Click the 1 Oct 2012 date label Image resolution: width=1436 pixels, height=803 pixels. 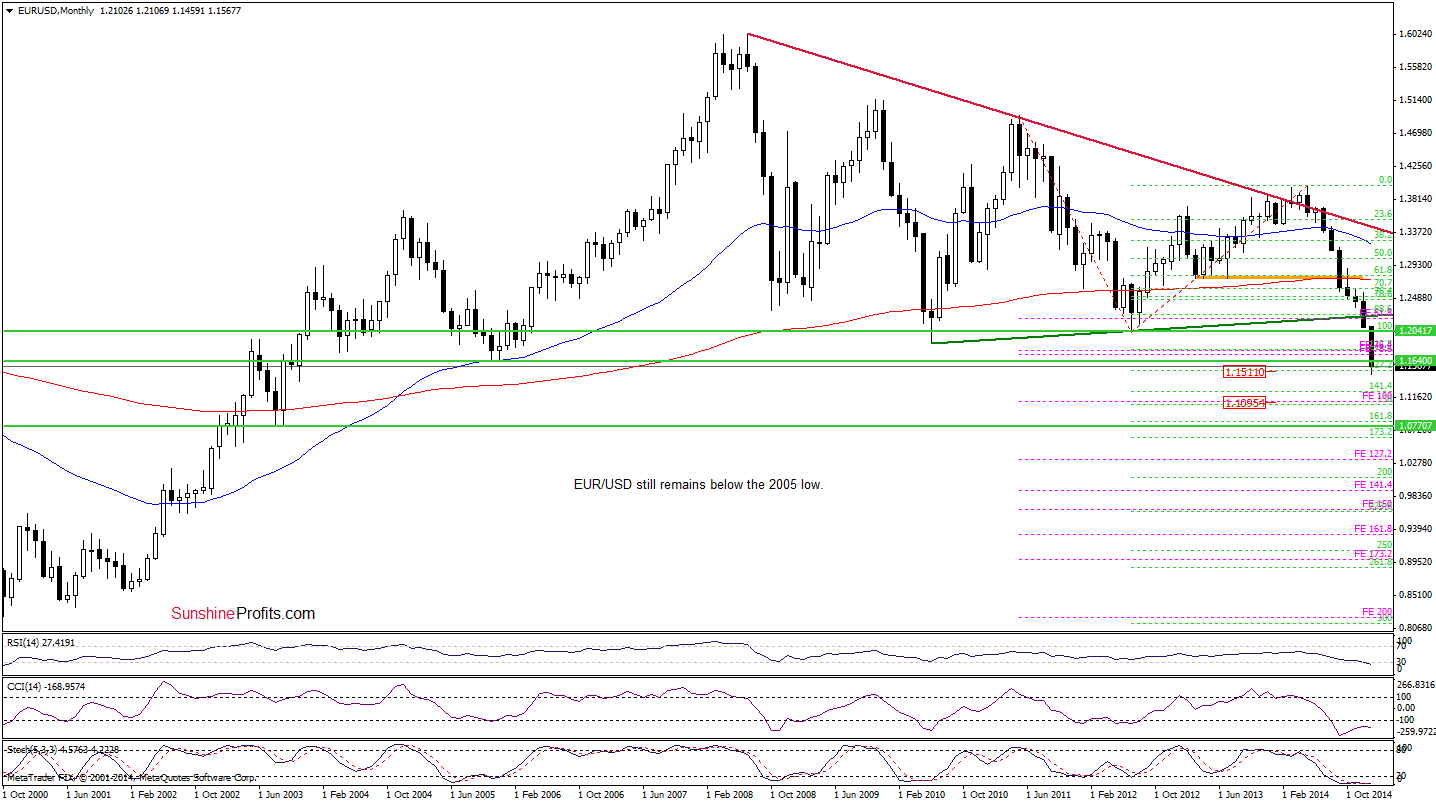point(1177,793)
